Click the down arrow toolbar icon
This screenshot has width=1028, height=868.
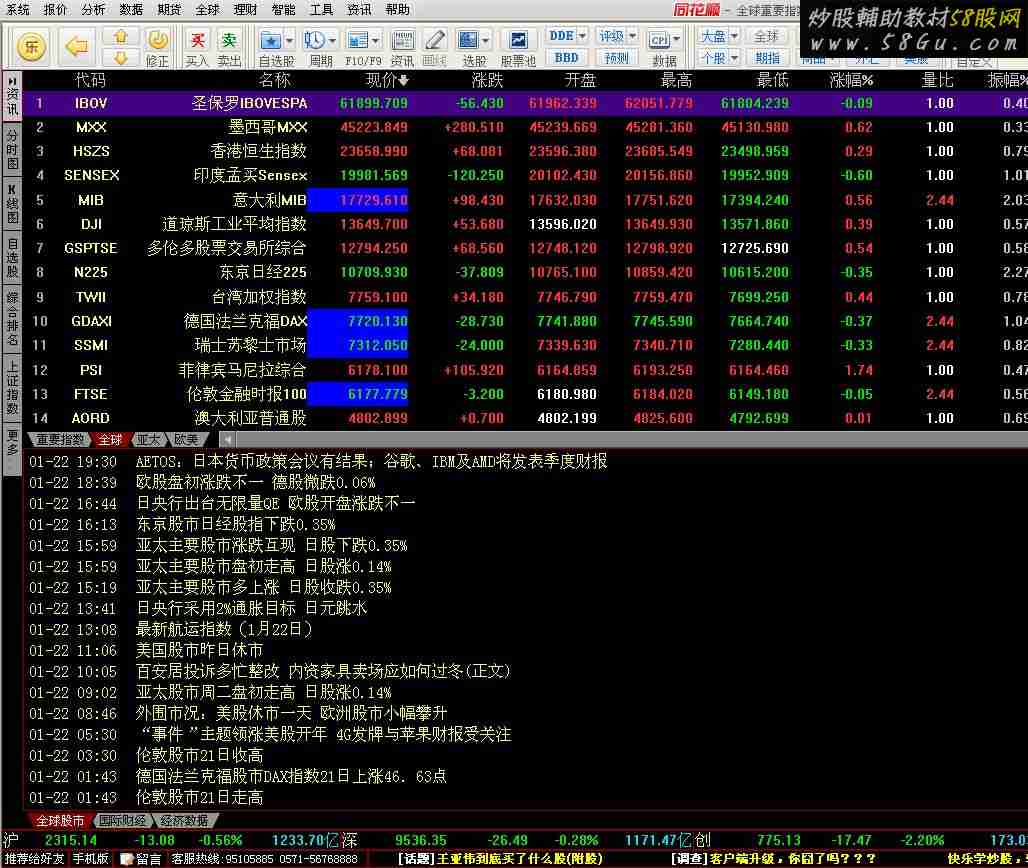(121, 58)
